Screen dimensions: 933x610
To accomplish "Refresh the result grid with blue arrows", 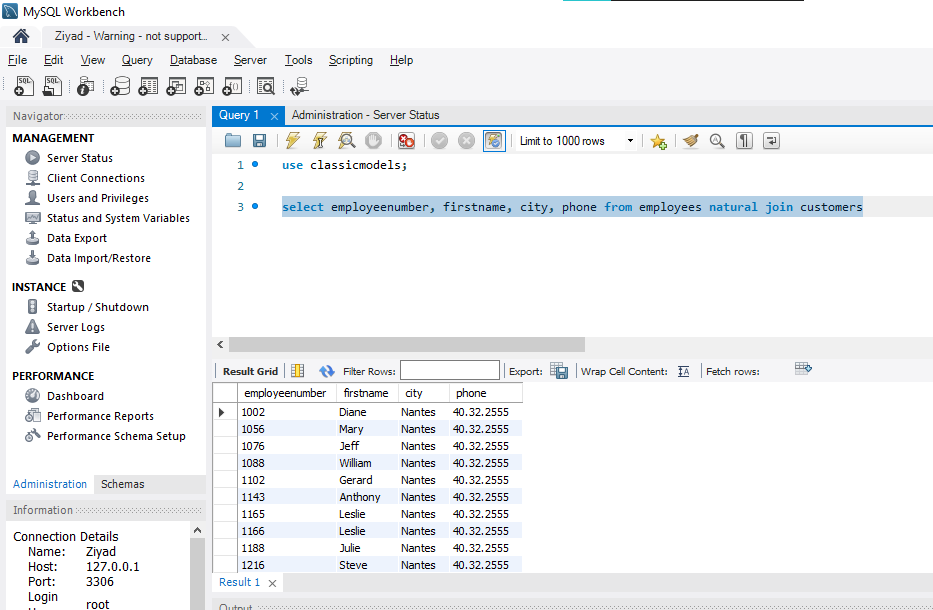I will pyautogui.click(x=327, y=371).
